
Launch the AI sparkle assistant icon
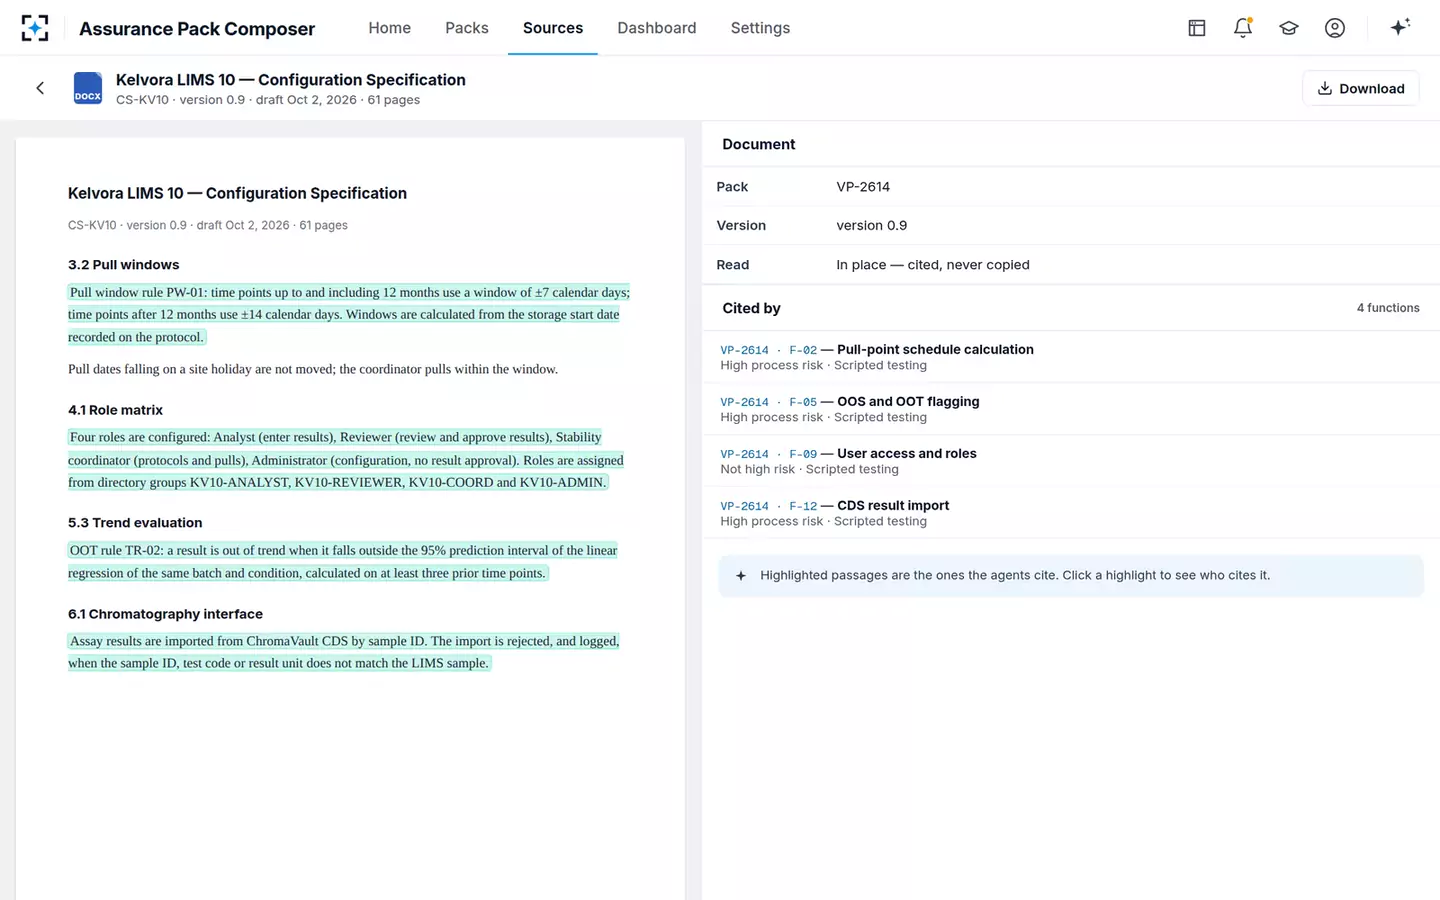1400,27
